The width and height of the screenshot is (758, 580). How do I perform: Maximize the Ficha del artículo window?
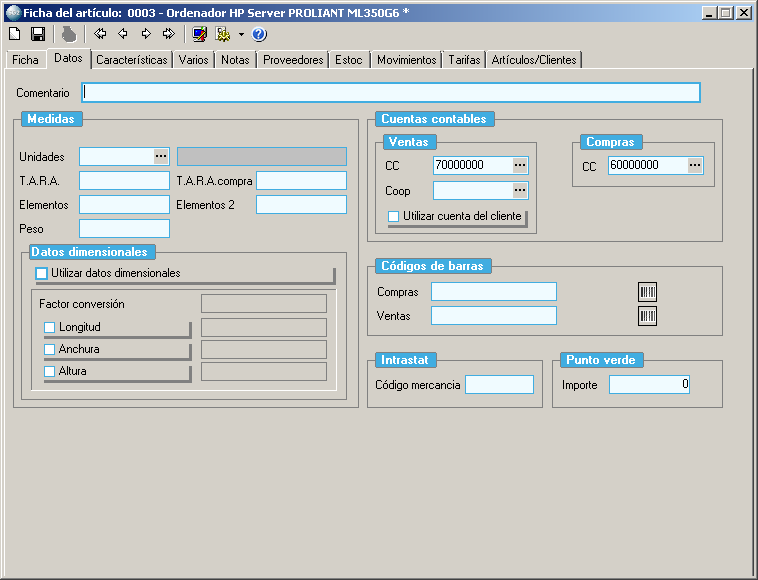pyautogui.click(x=726, y=13)
